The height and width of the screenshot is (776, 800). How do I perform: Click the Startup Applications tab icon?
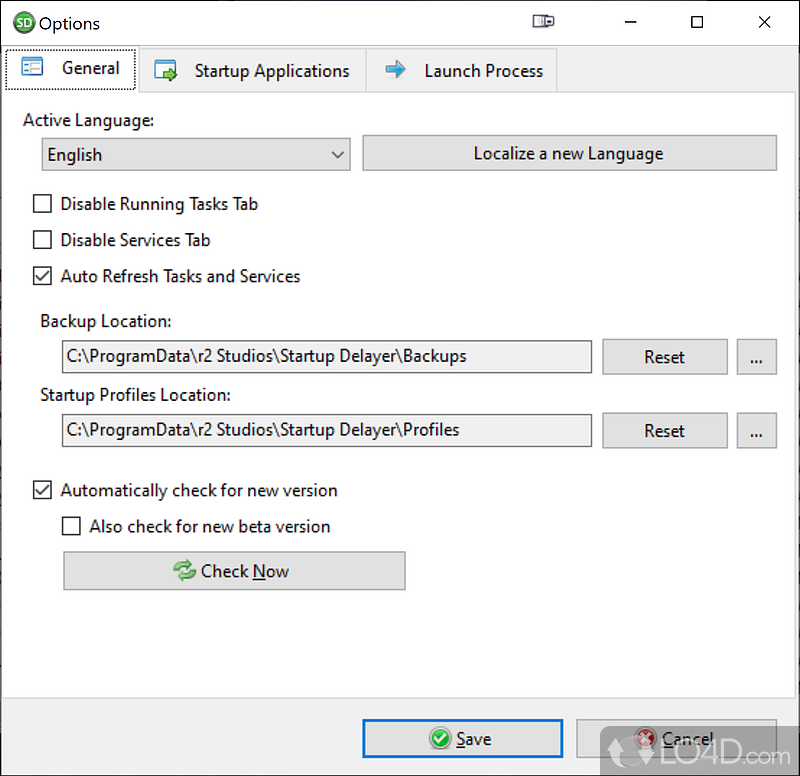tap(165, 71)
